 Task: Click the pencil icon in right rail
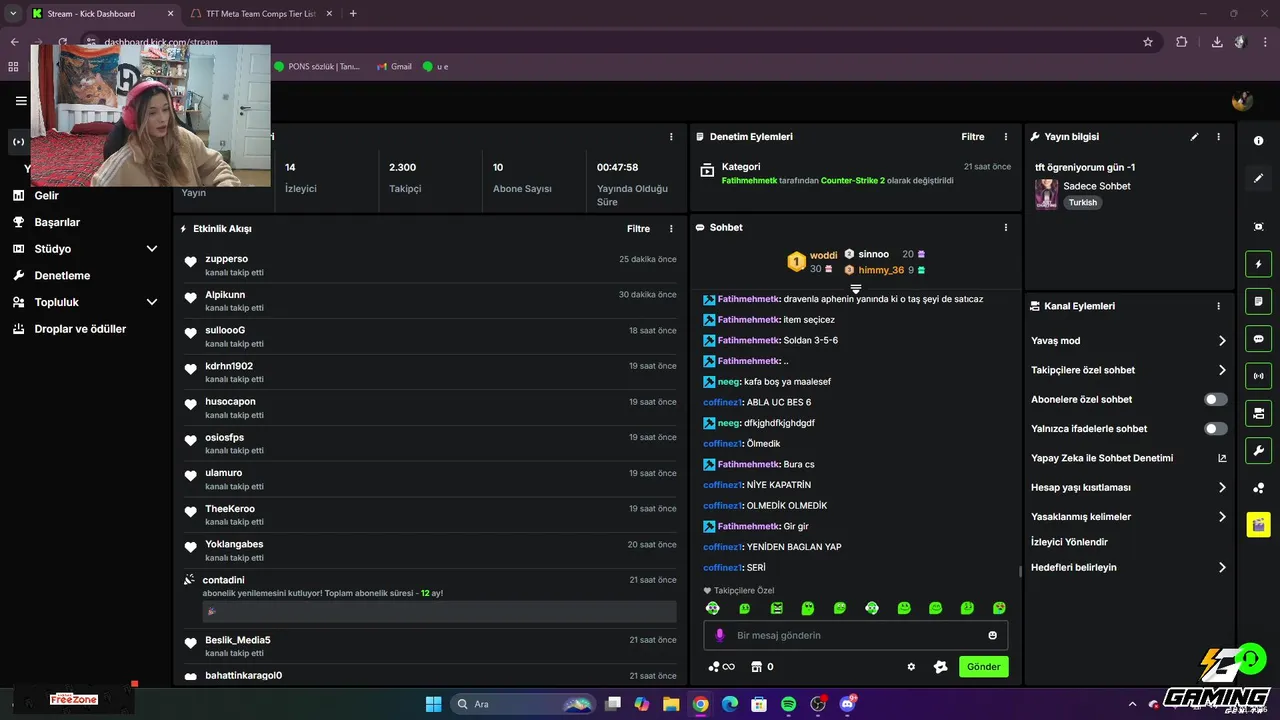1258,178
